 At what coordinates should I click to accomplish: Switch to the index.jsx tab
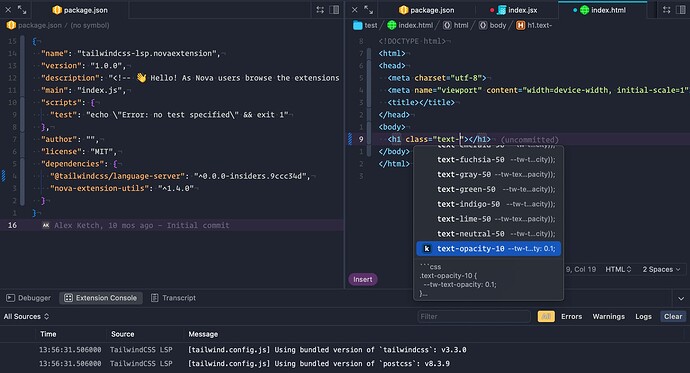pyautogui.click(x=518, y=10)
